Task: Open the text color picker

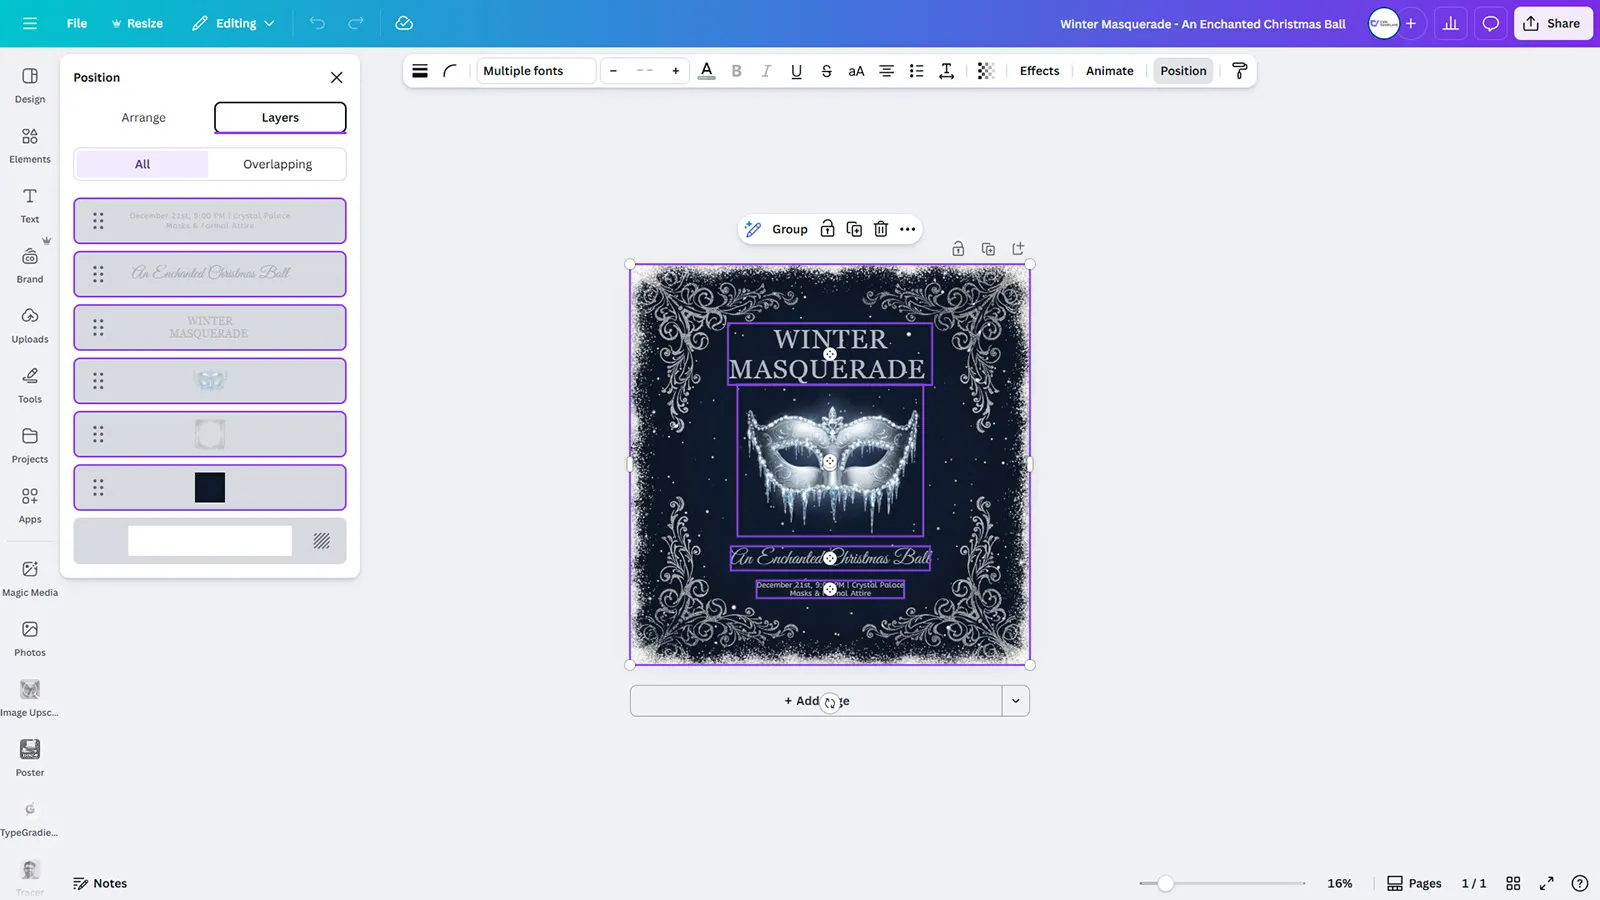Action: 706,71
